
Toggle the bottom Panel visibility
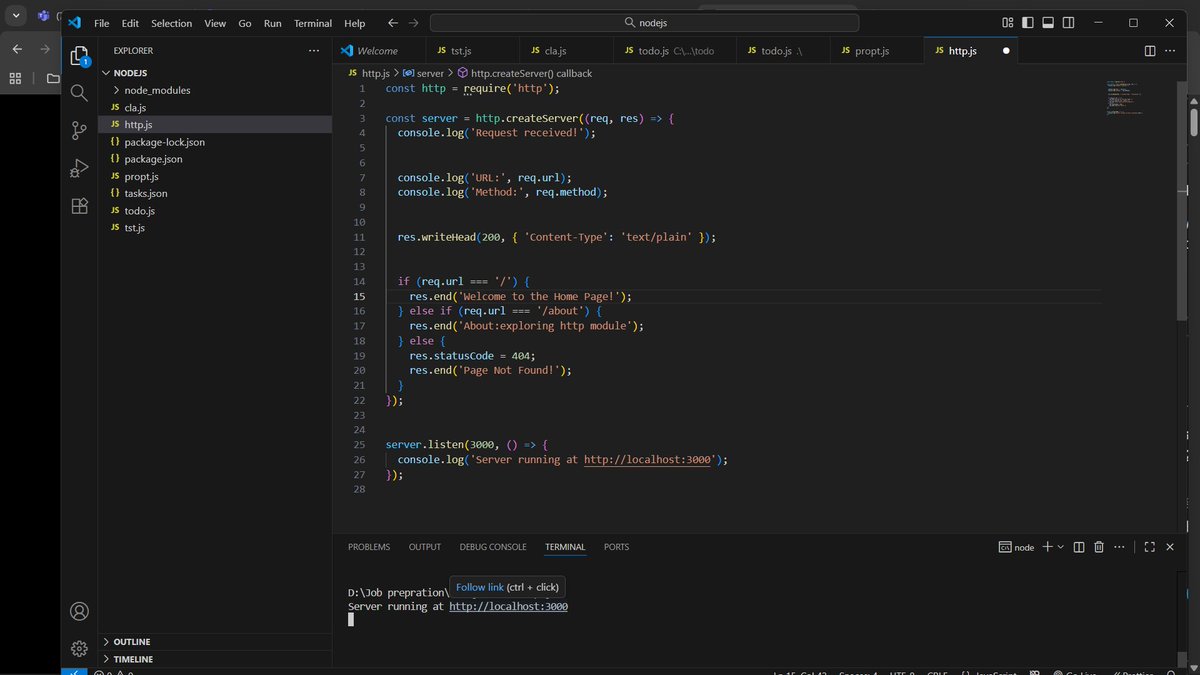(x=1048, y=23)
